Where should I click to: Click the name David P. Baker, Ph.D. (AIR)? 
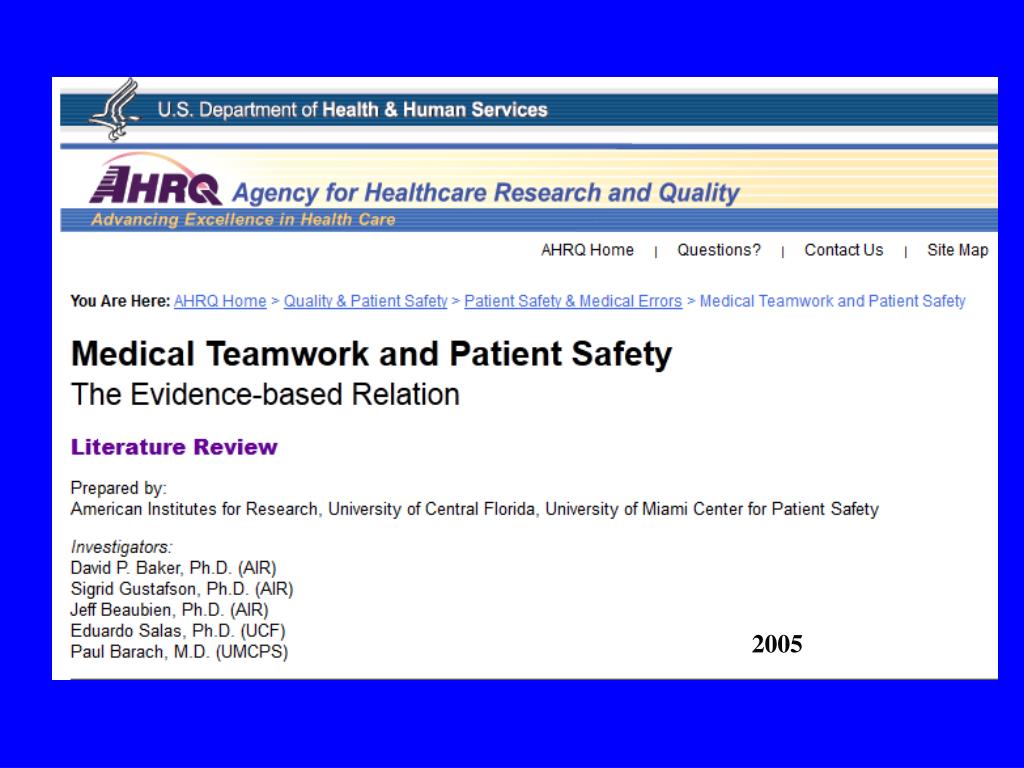click(x=173, y=568)
